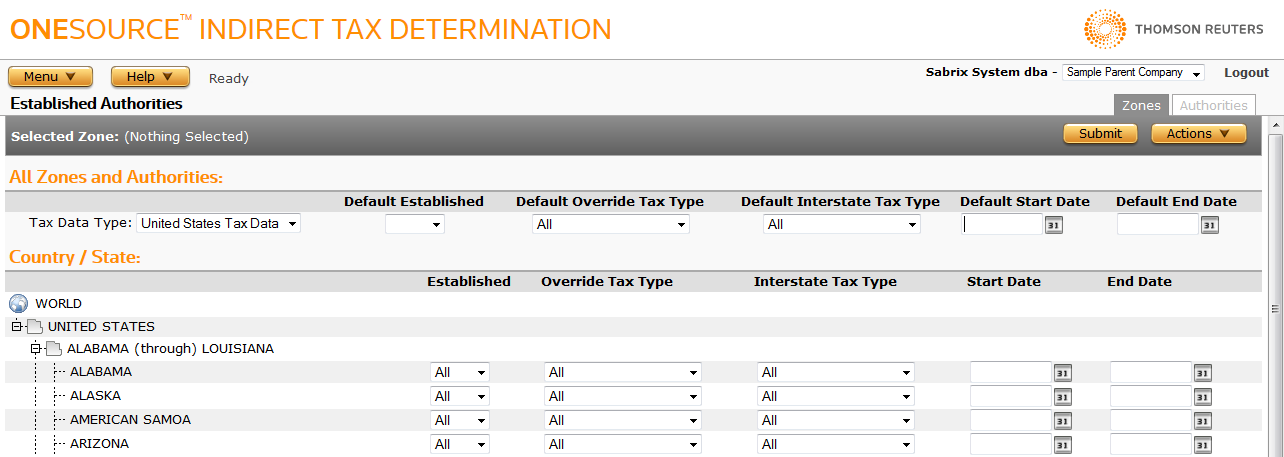1284x457 pixels.
Task: Open calendar picker for Default End Date
Action: [x=1210, y=225]
